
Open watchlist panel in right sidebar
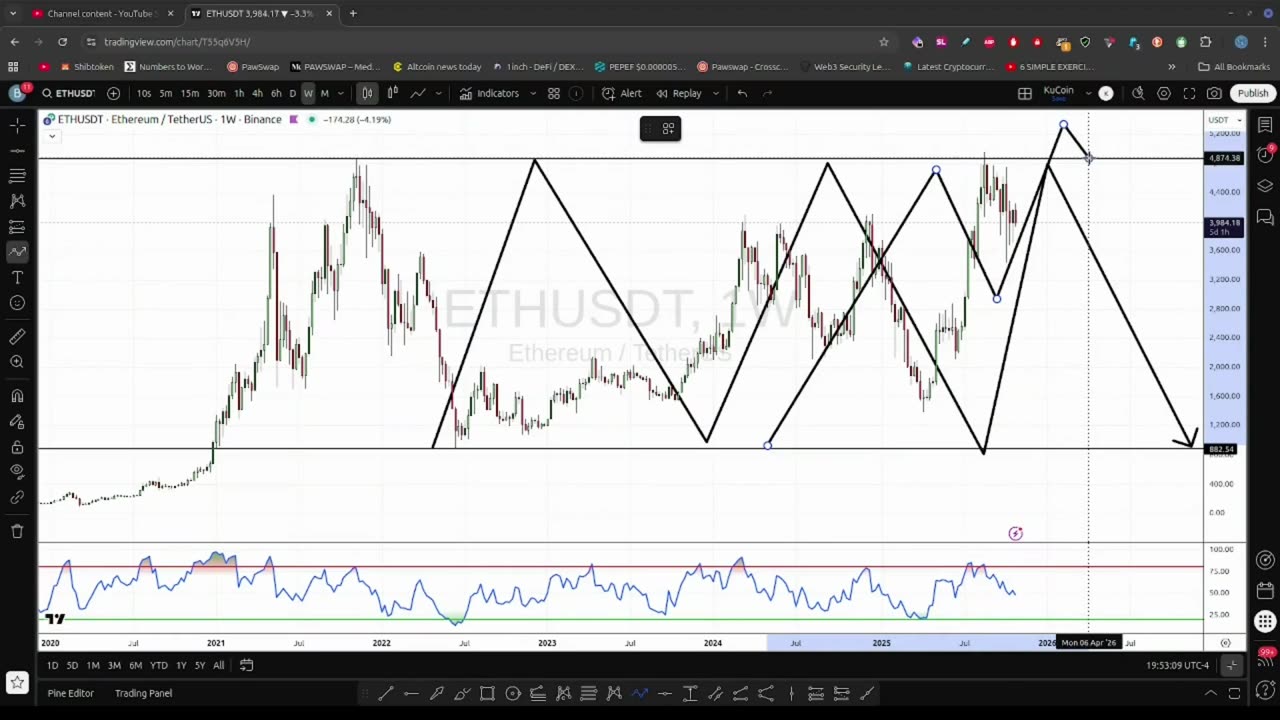(1265, 125)
